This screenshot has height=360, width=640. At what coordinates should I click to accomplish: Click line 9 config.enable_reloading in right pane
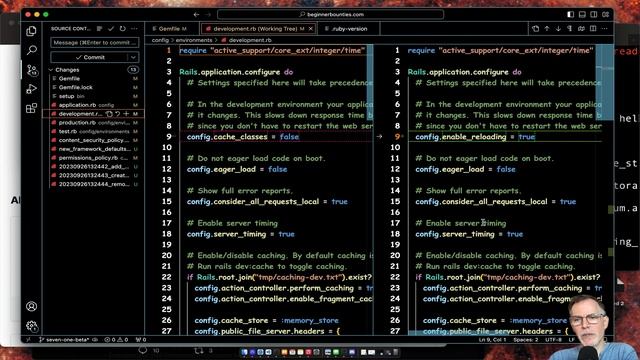[x=475, y=137]
